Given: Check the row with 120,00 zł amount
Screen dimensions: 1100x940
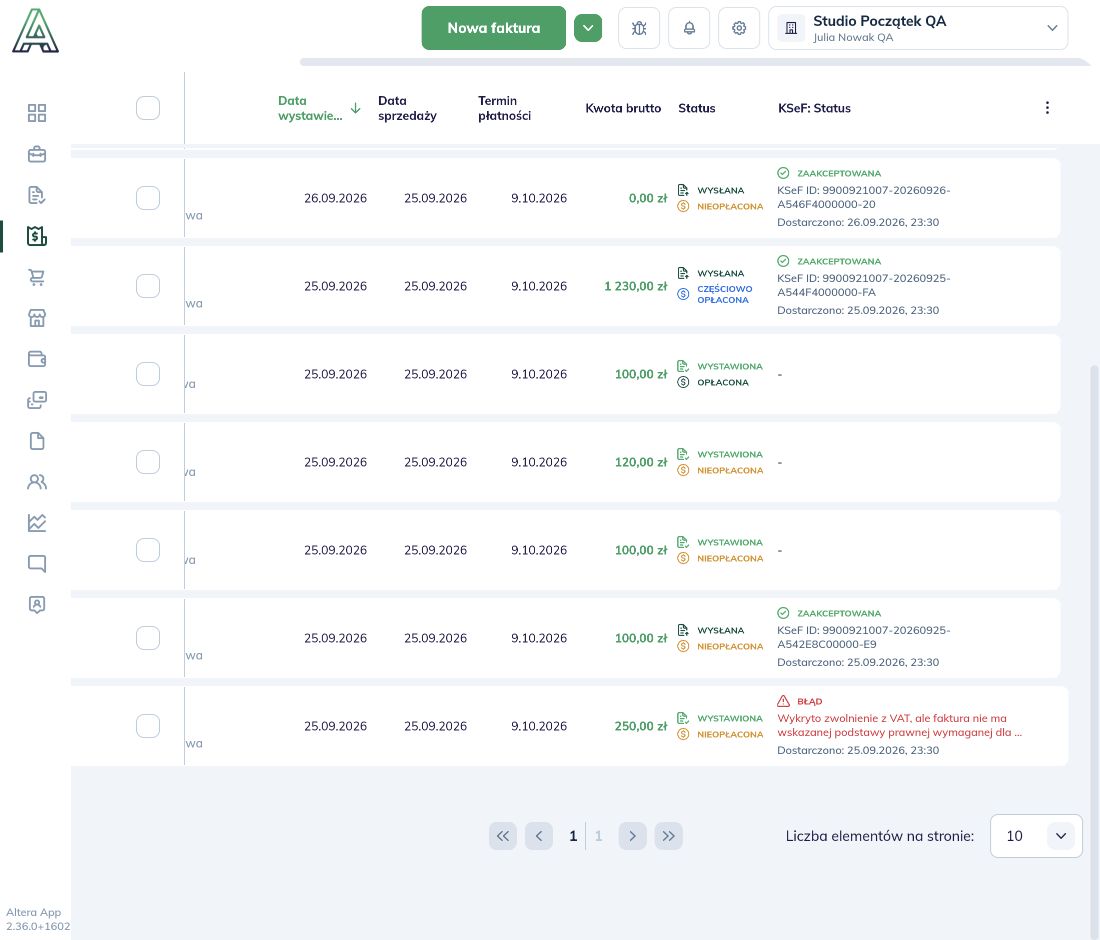Looking at the screenshot, I should (x=147, y=462).
